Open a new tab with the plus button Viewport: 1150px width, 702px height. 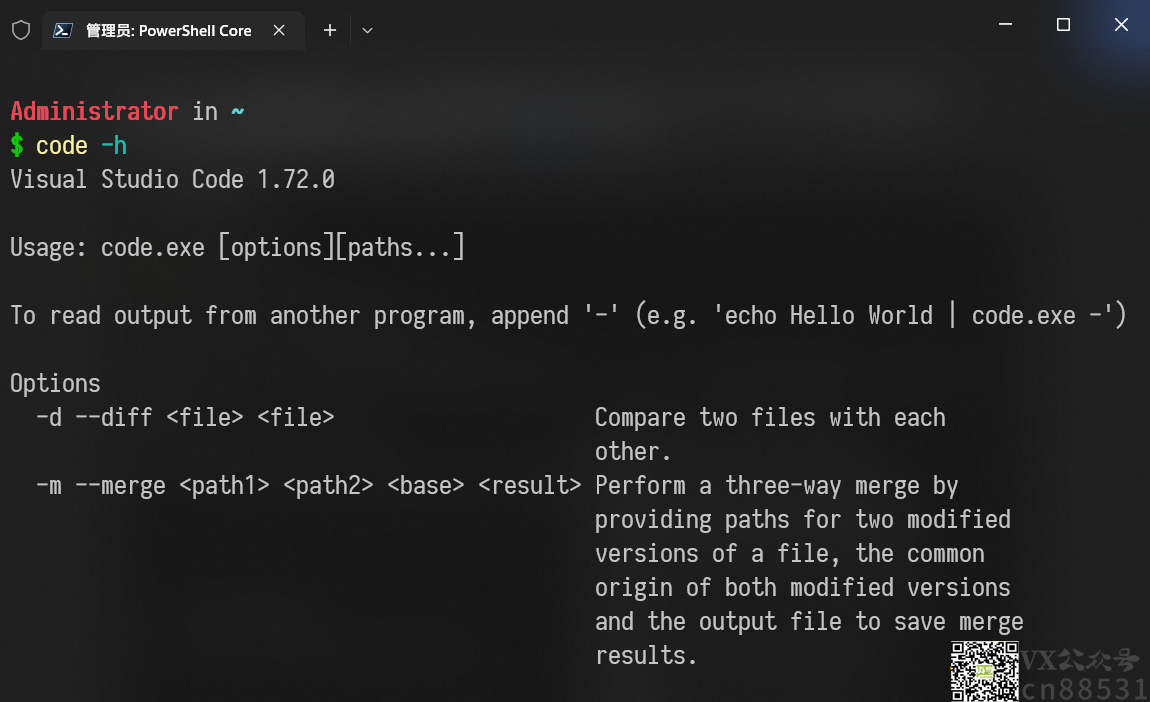pos(330,30)
